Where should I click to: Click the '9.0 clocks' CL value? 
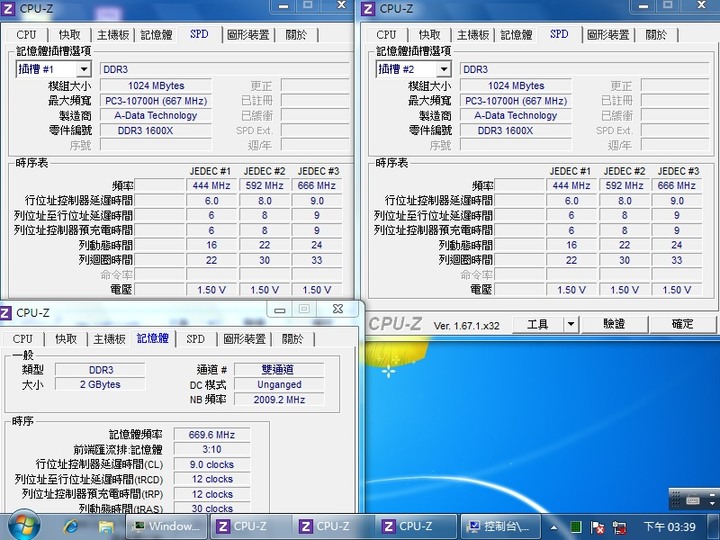coord(212,465)
